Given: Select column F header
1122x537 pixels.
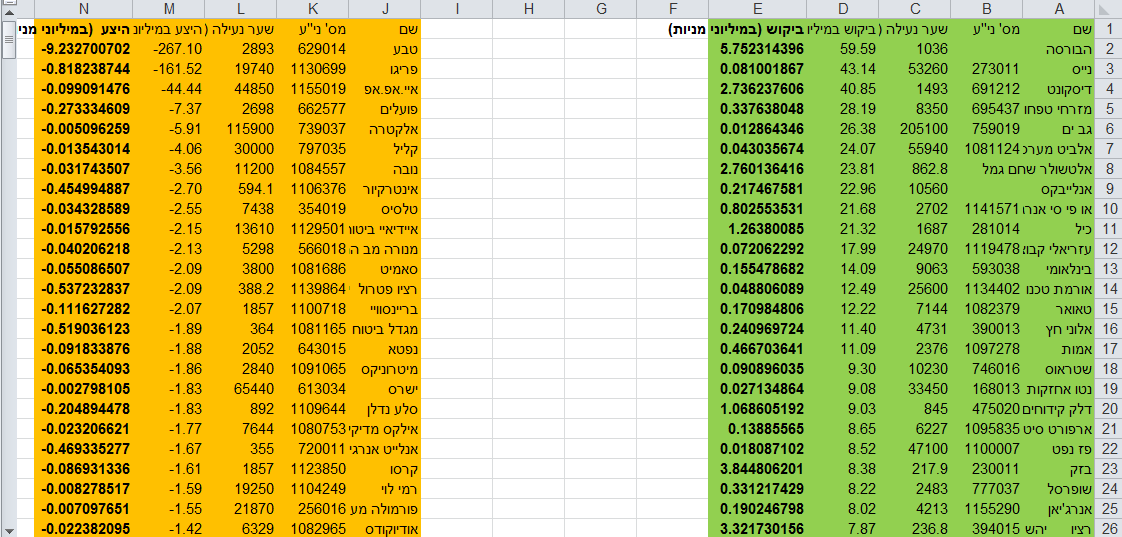Looking at the screenshot, I should coord(673,9).
